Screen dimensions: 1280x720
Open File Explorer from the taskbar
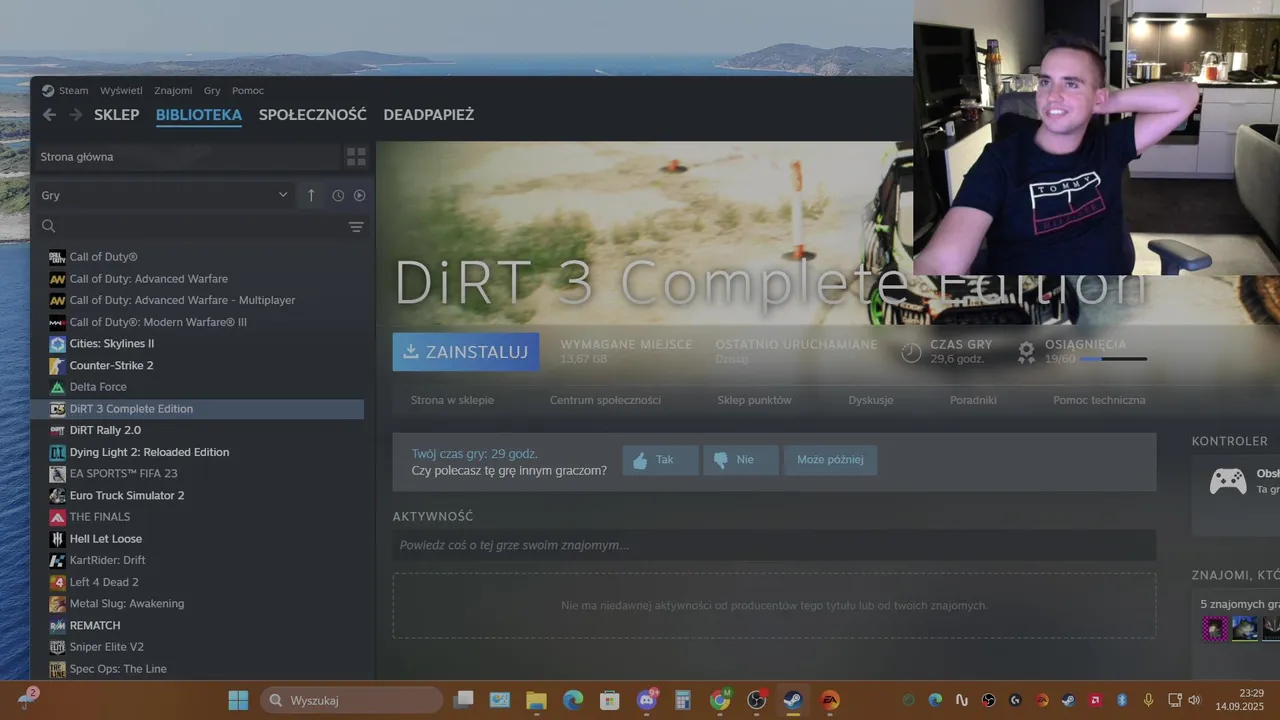click(x=537, y=700)
